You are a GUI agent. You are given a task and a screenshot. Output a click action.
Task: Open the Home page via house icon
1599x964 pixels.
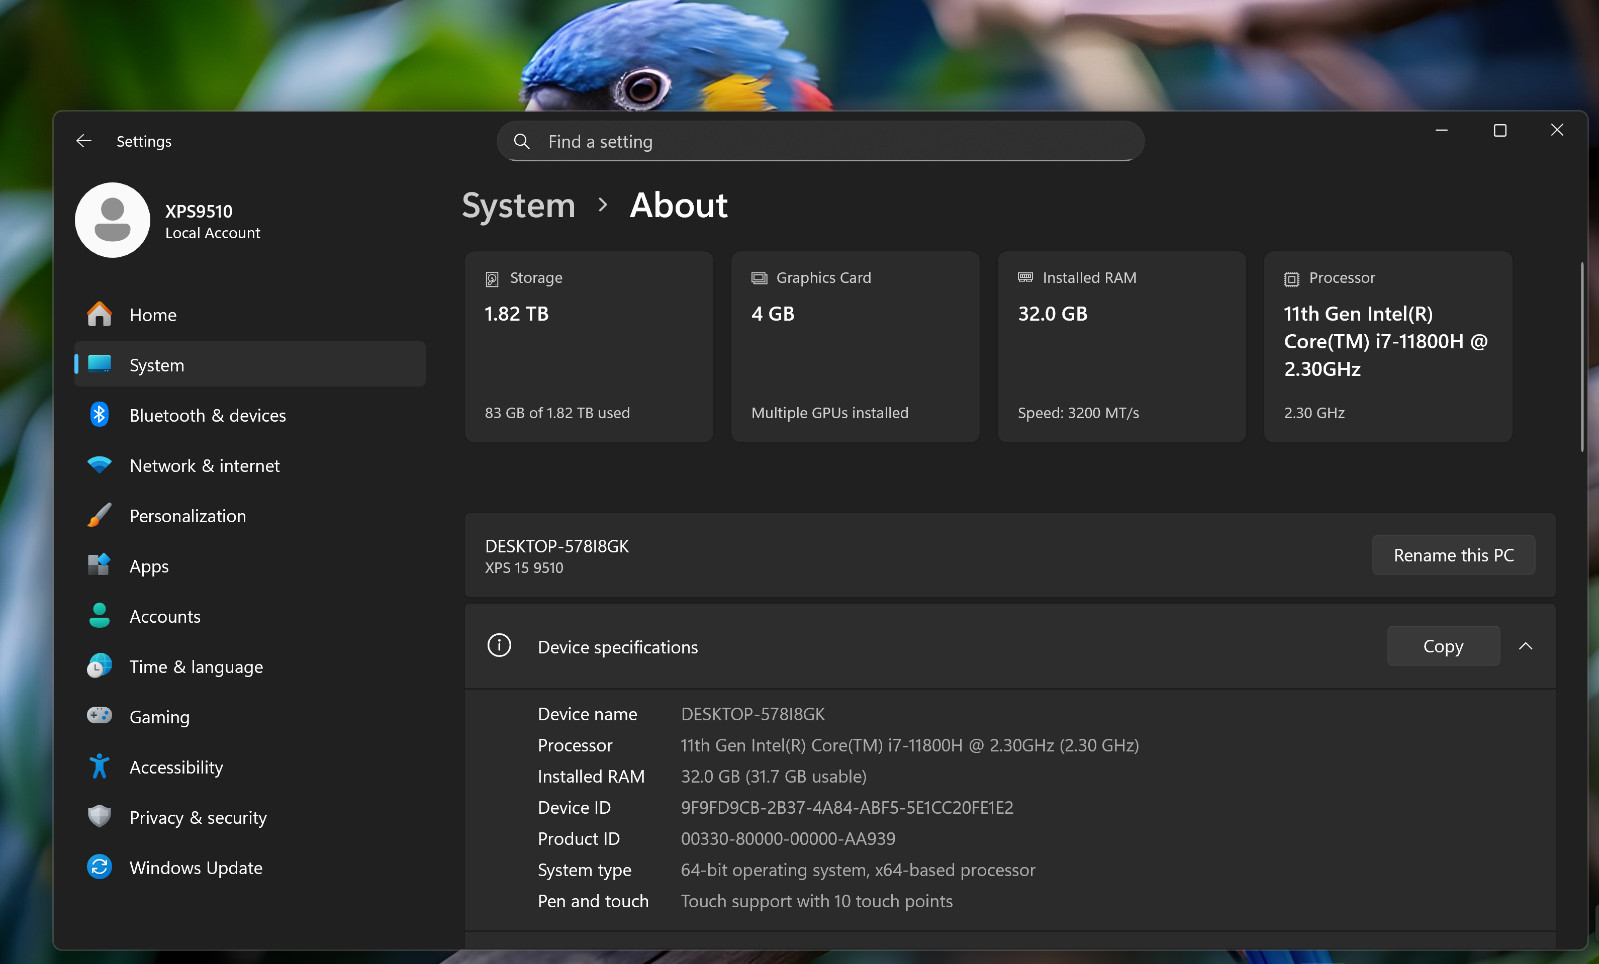pyautogui.click(x=99, y=314)
